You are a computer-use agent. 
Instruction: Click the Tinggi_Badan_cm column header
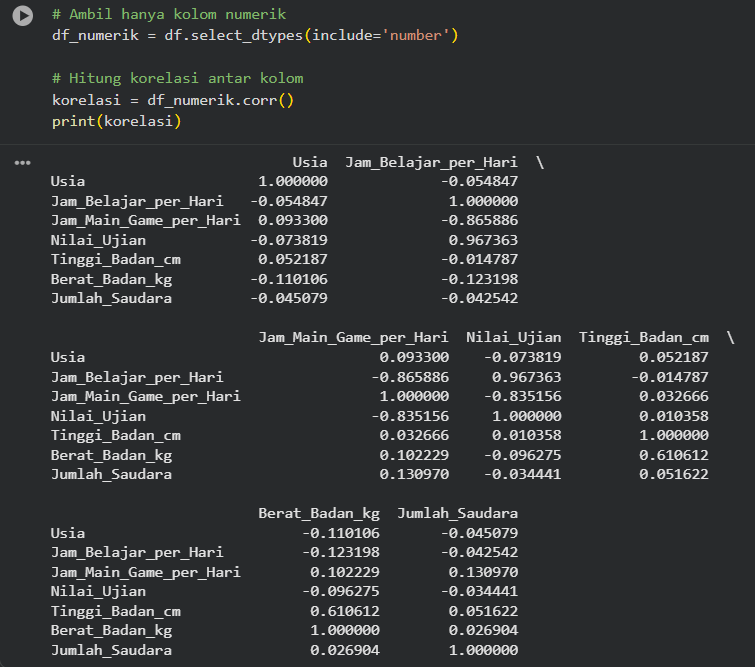pos(644,338)
